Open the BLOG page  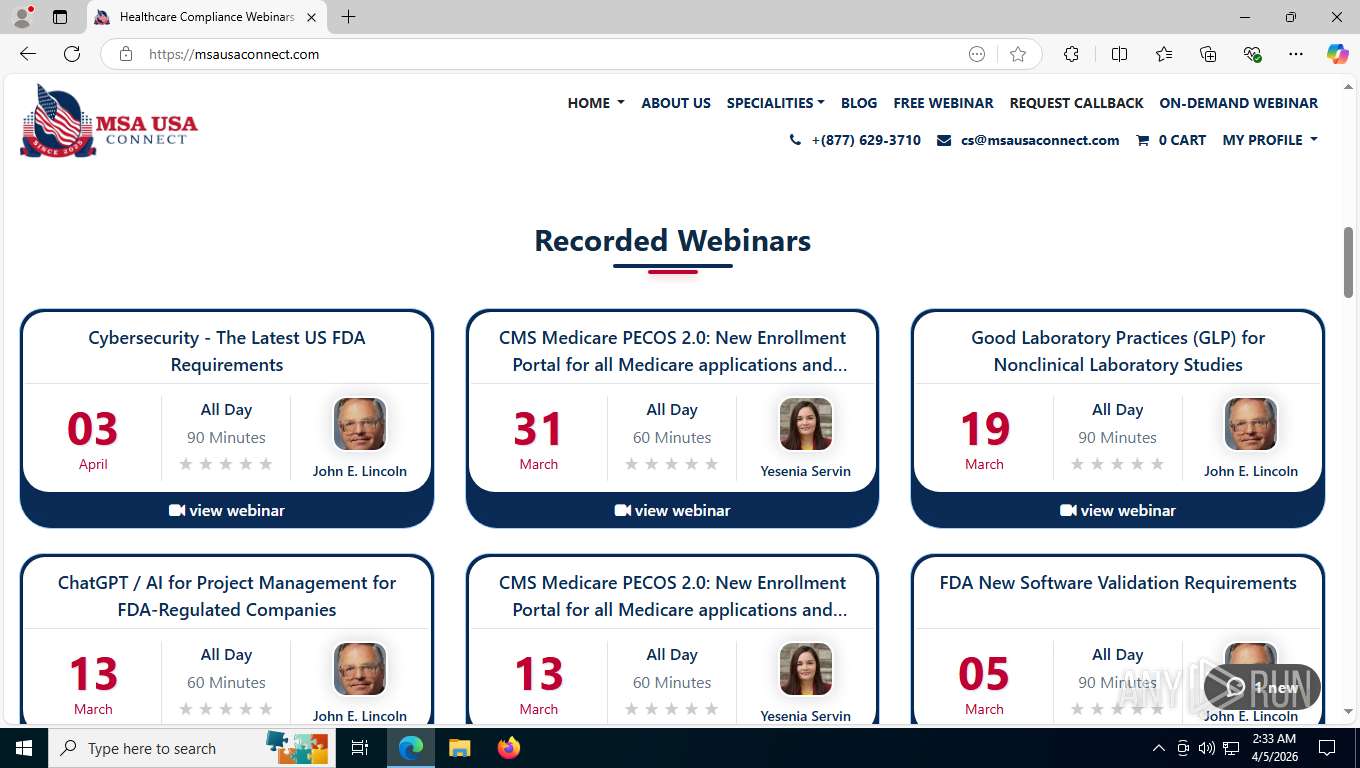click(859, 103)
